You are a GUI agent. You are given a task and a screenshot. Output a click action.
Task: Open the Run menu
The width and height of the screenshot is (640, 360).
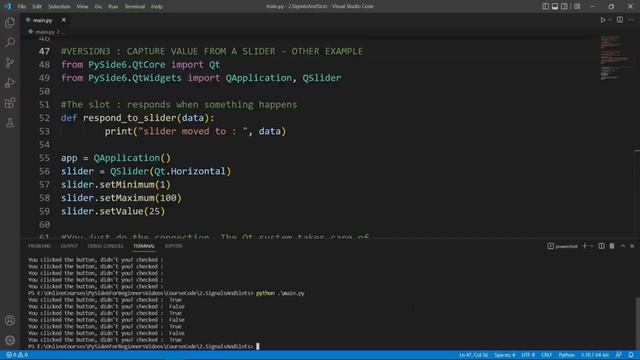pyautogui.click(x=113, y=7)
